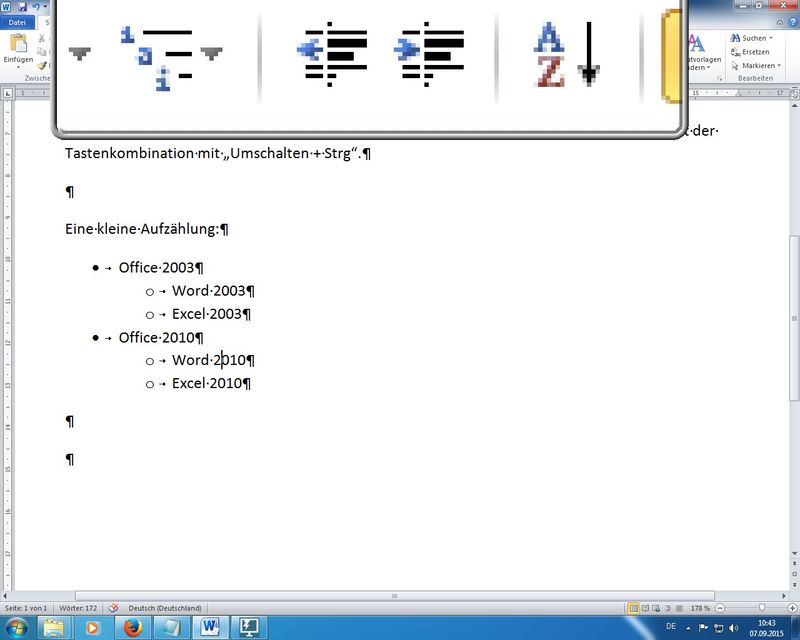Click the Magnifier taskbar icon
The height and width of the screenshot is (640, 800).
point(248,627)
